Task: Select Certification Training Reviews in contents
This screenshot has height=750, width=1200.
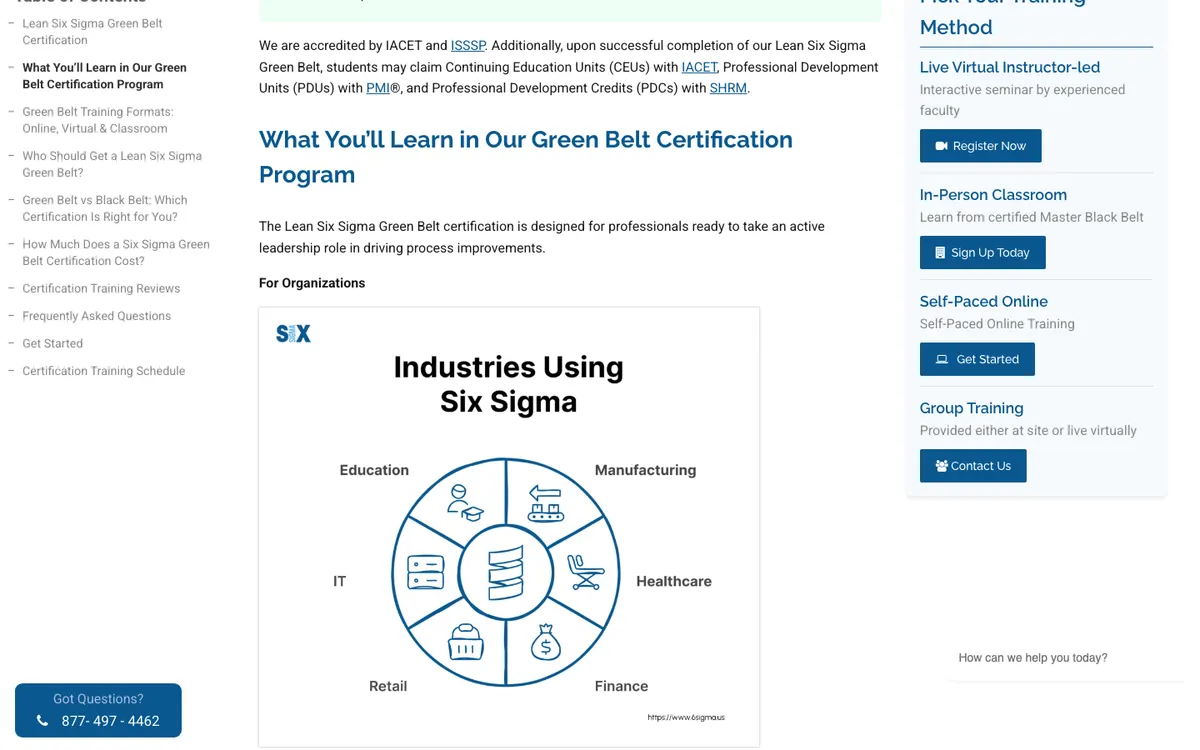Action: click(x=101, y=288)
